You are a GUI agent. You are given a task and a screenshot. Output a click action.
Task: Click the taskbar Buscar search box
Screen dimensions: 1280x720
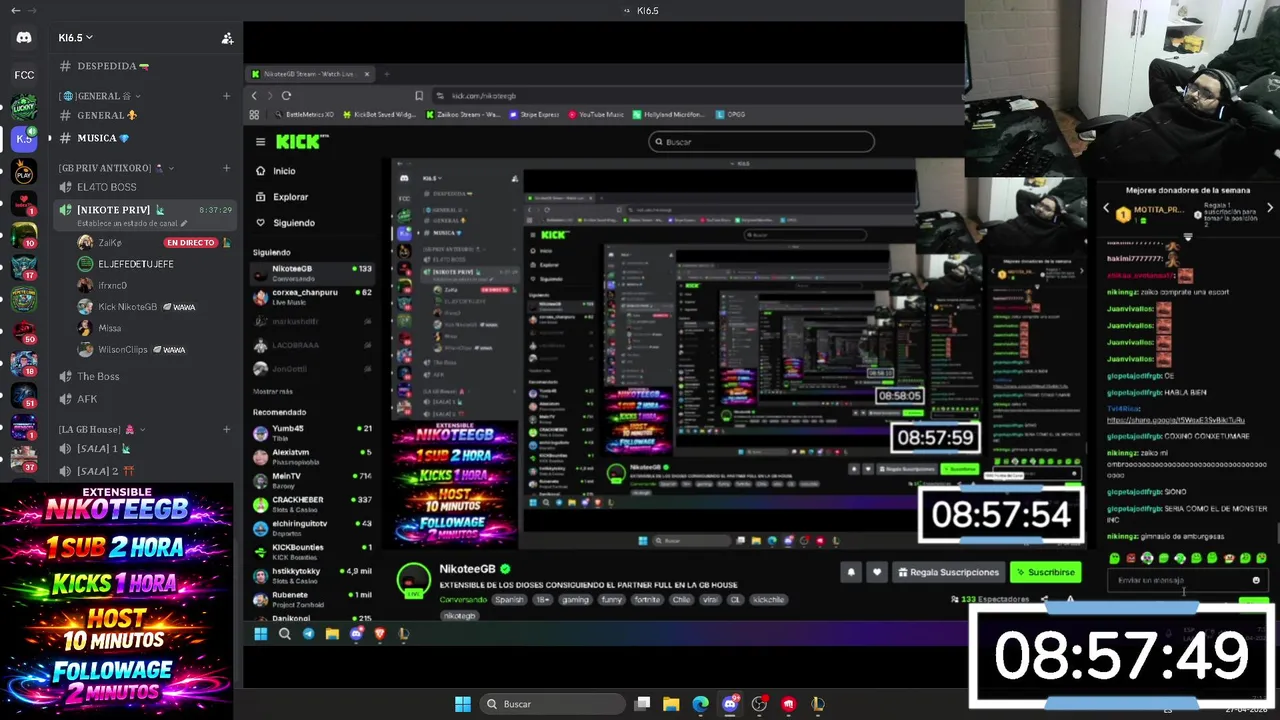click(x=553, y=704)
